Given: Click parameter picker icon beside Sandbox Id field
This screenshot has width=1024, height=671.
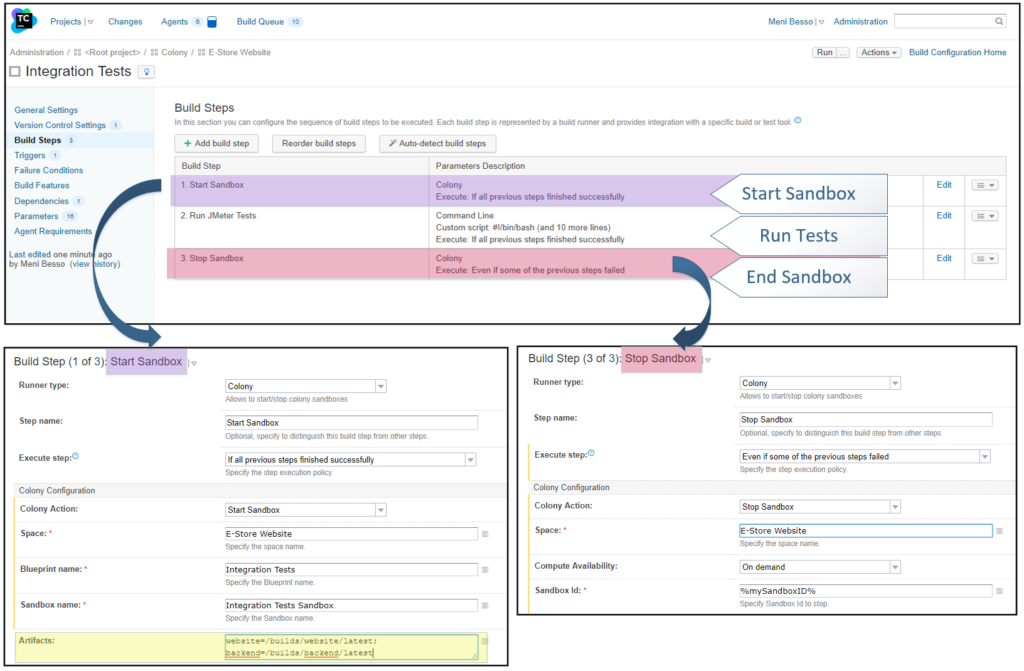Looking at the screenshot, I should 999,591.
